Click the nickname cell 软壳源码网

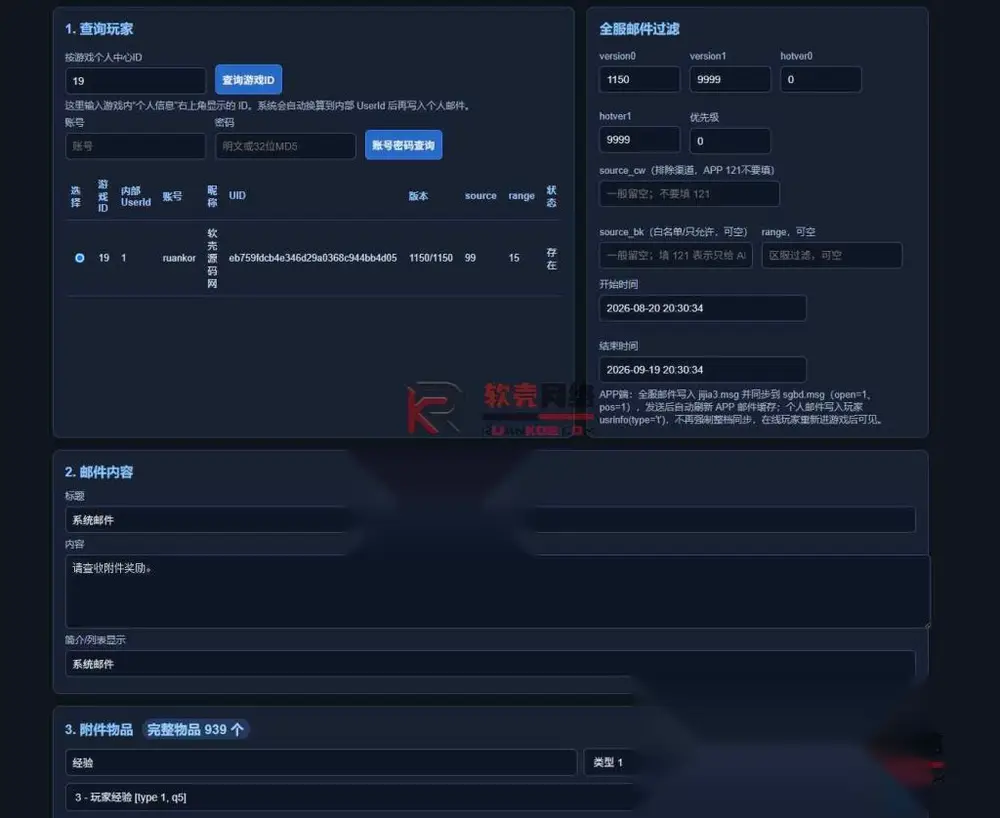pyautogui.click(x=212, y=258)
